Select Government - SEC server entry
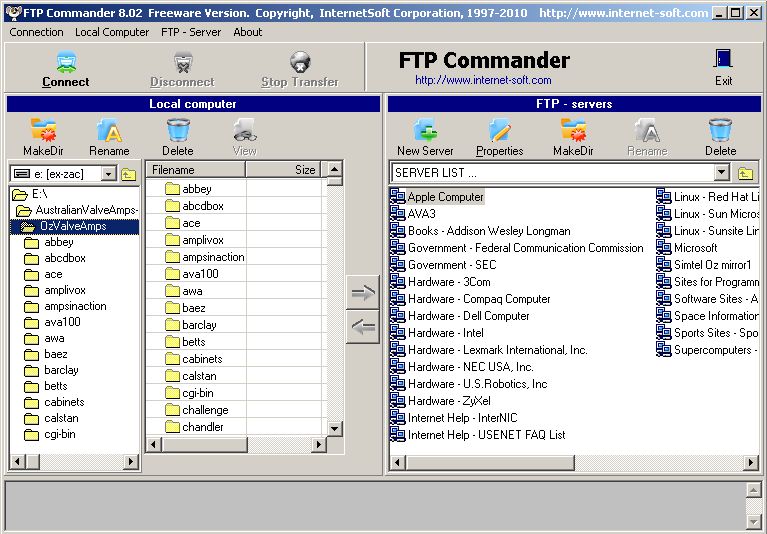Viewport: 767px width, 534px height. pos(443,265)
